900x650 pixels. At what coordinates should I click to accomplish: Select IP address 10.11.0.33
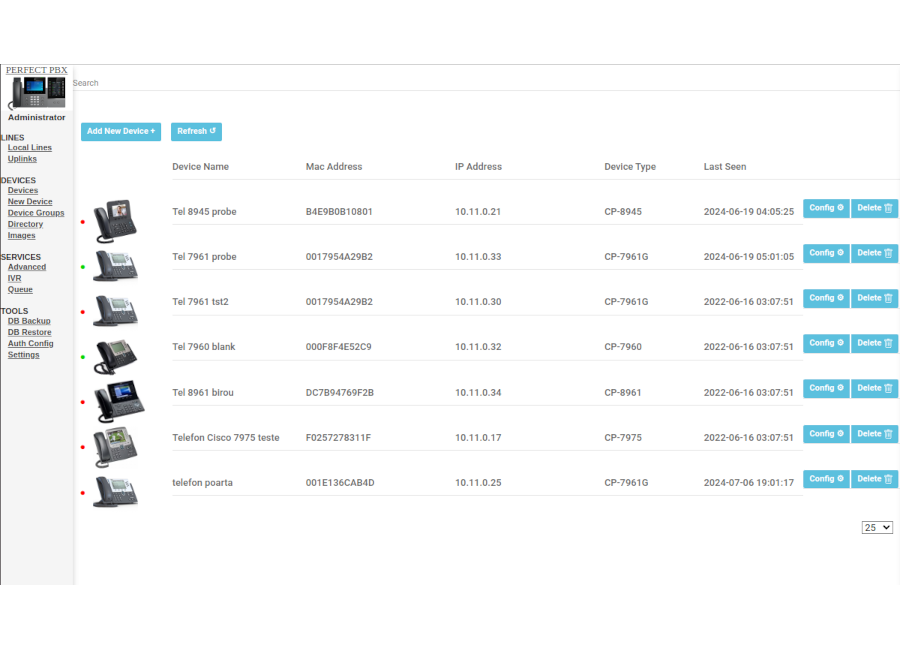pyautogui.click(x=478, y=257)
